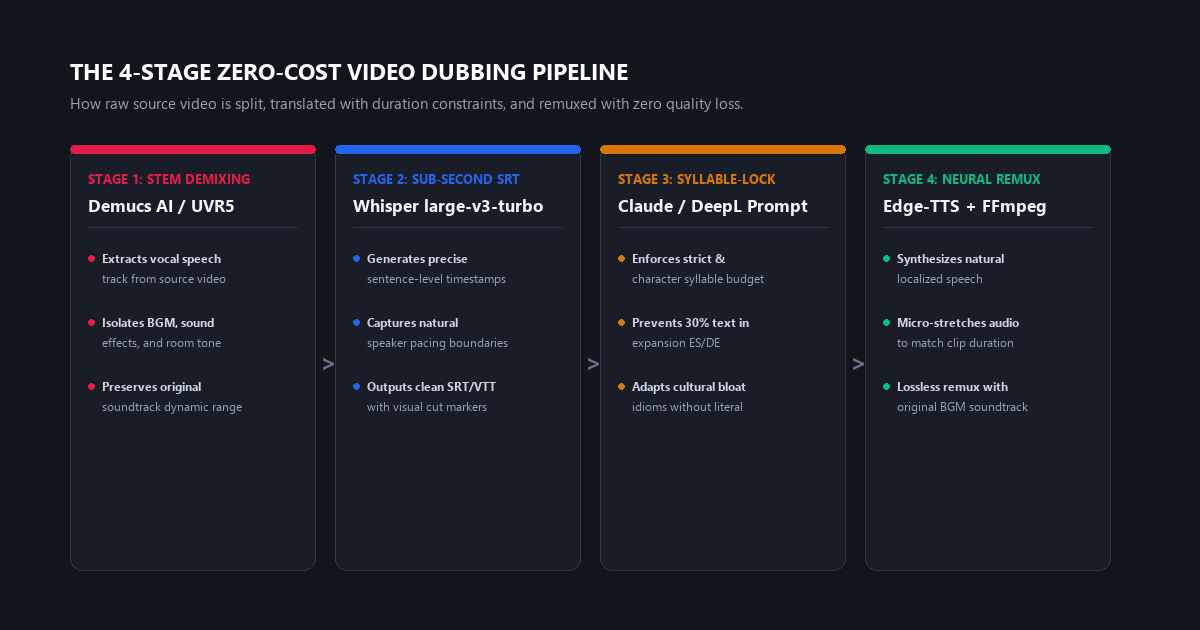Screen dimensions: 1200x630
Task: Click "expansion ES/DE" text
Action: coord(677,343)
